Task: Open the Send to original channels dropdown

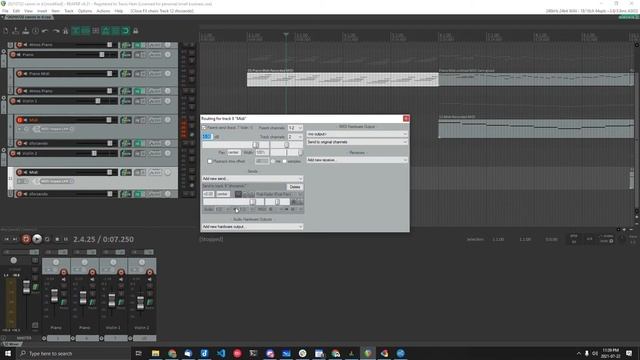Action: click(357, 142)
